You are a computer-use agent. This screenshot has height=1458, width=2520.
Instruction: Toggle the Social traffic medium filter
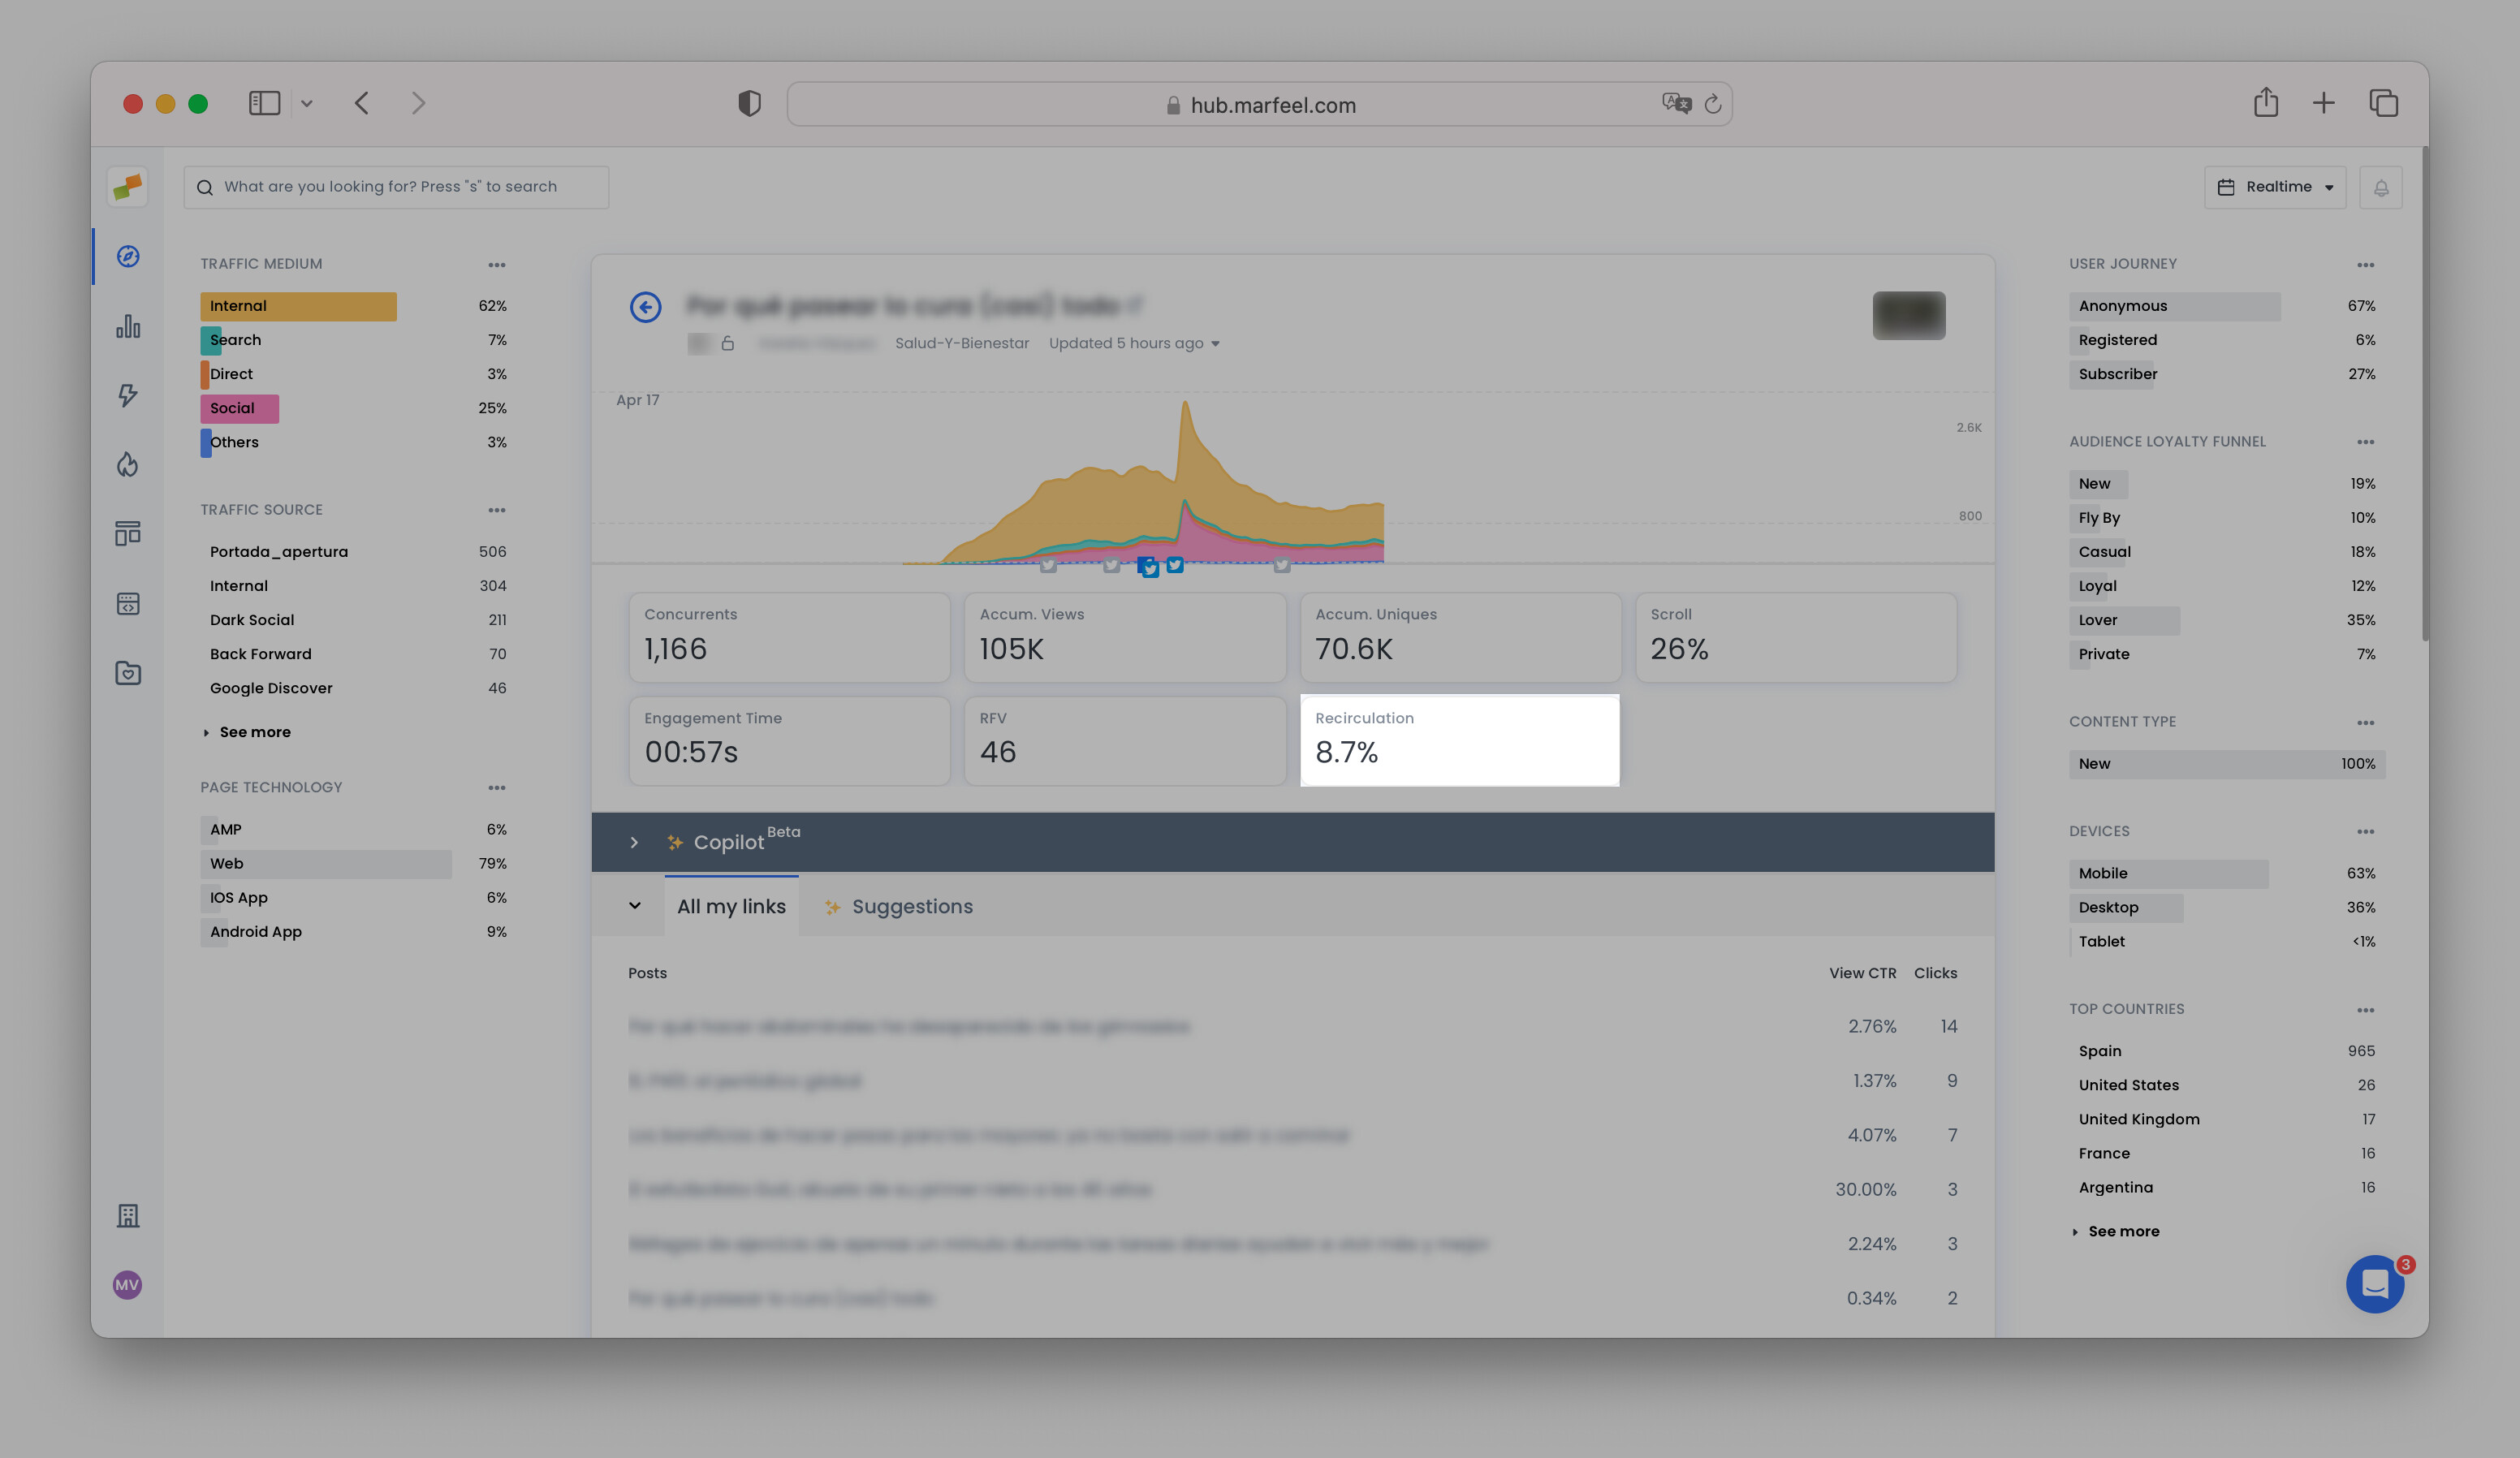[238, 408]
